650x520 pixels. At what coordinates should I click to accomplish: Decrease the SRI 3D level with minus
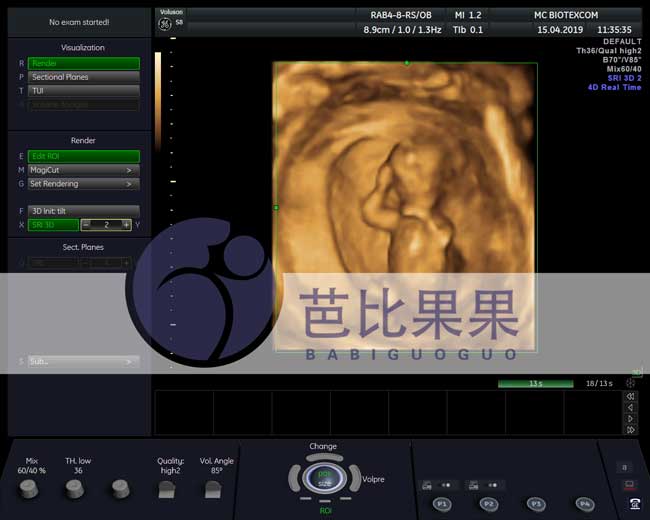tap(86, 225)
